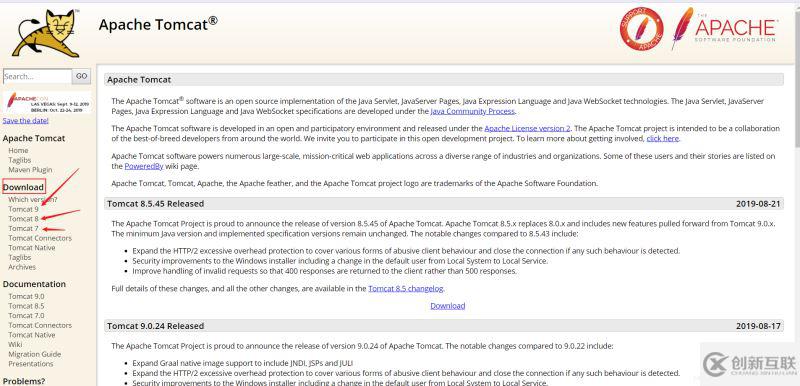This screenshot has width=800, height=386.
Task: Open the PoweredBy wiki link
Action: 144,166
